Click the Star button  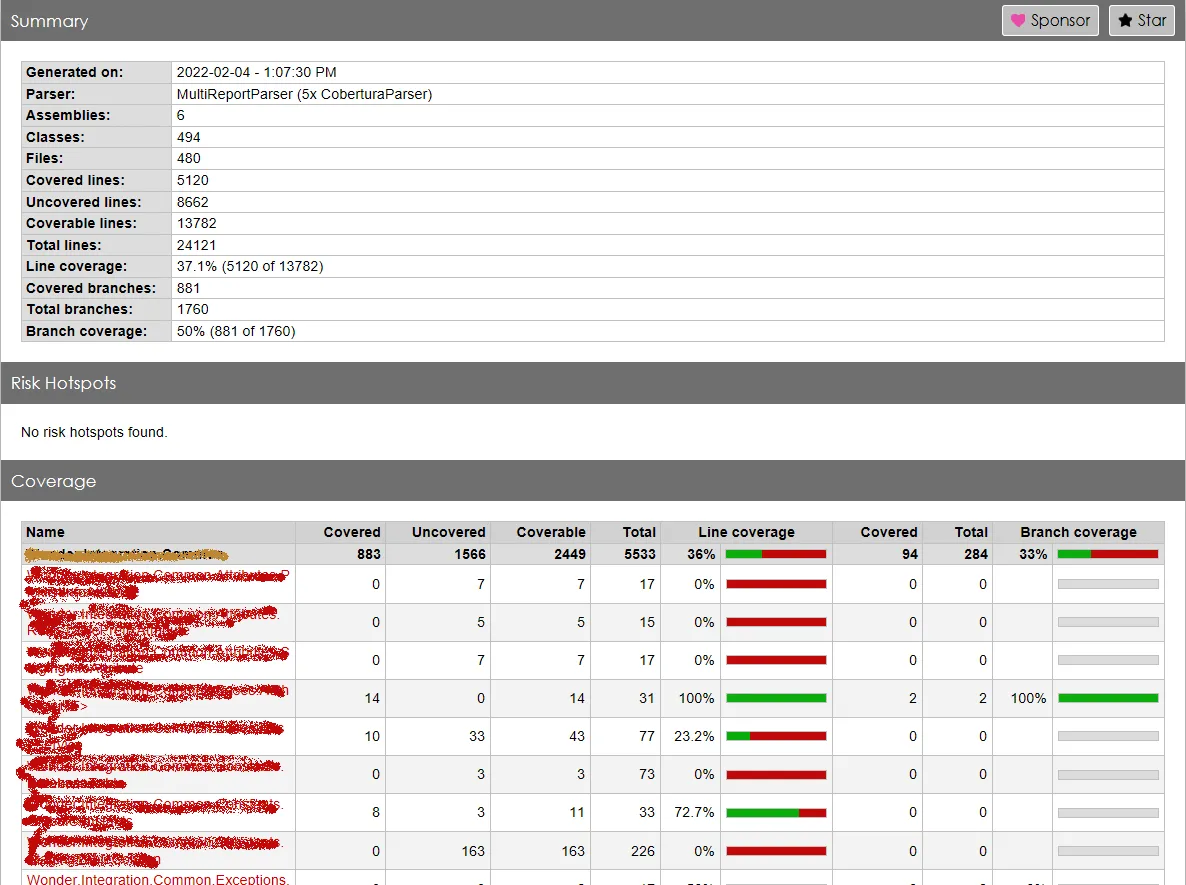tap(1141, 20)
